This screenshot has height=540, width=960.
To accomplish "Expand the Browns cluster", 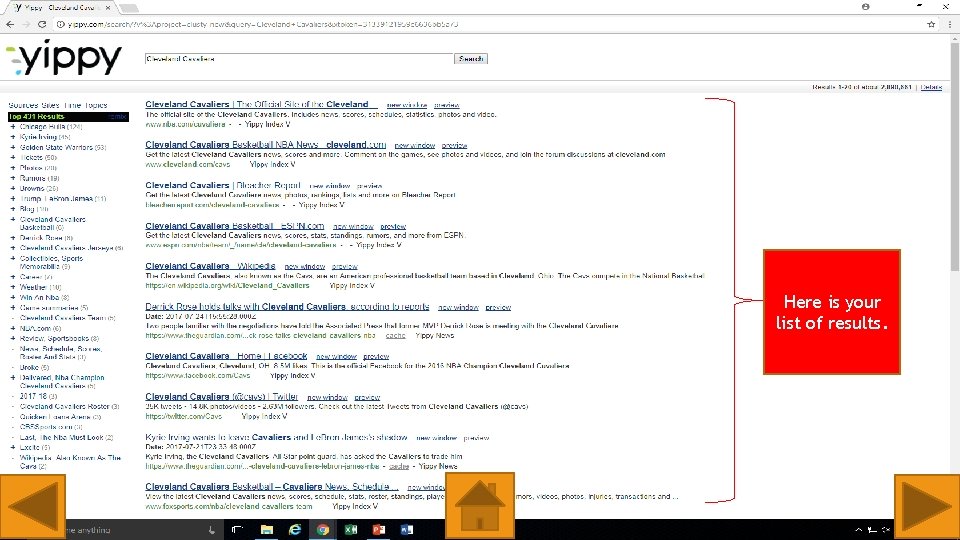I will (13, 189).
